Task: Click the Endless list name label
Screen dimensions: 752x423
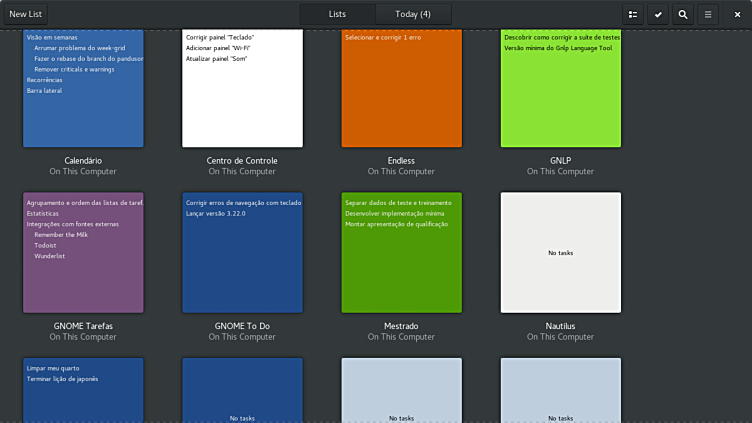Action: (x=401, y=160)
